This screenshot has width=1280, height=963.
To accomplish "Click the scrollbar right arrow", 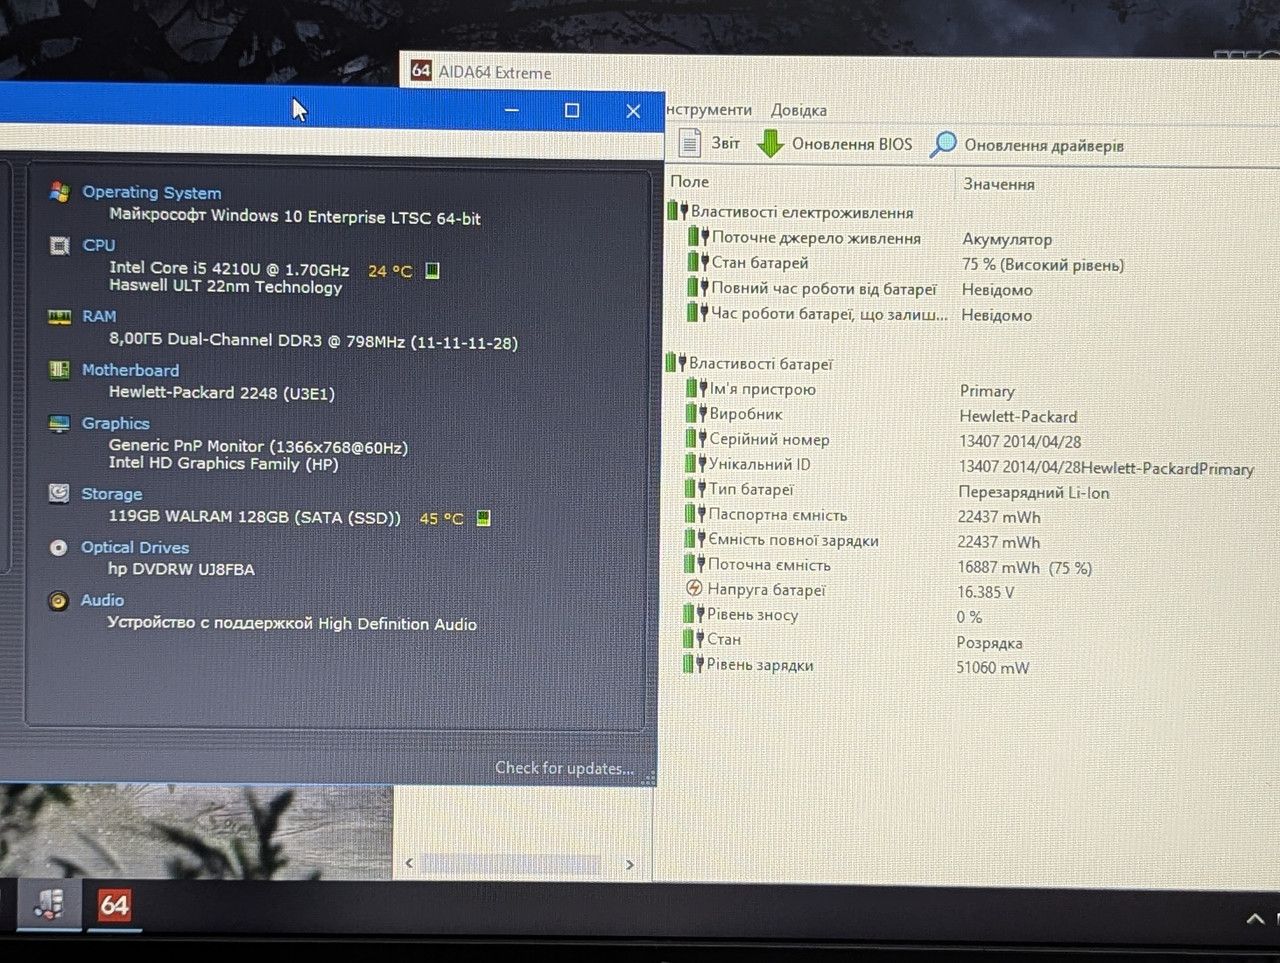I will click(629, 864).
